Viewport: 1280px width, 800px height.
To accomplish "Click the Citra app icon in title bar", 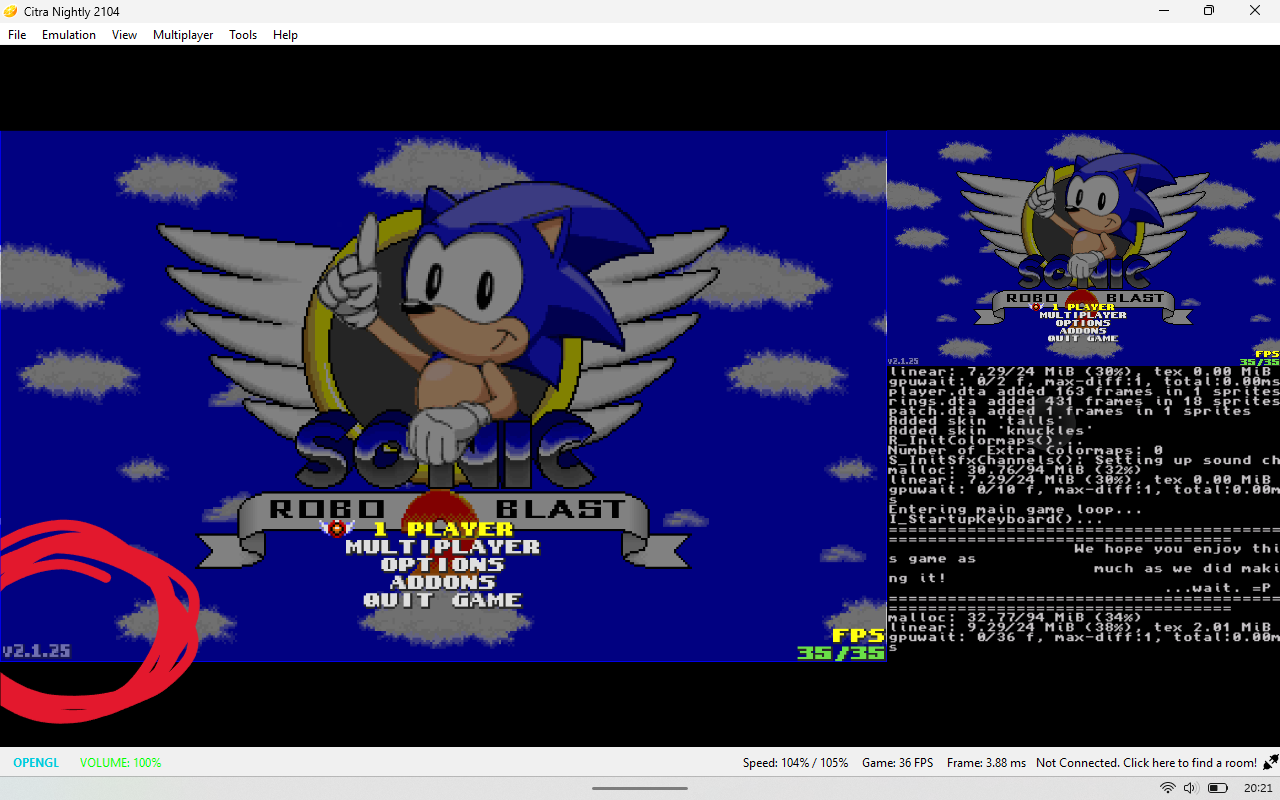I will [x=11, y=11].
